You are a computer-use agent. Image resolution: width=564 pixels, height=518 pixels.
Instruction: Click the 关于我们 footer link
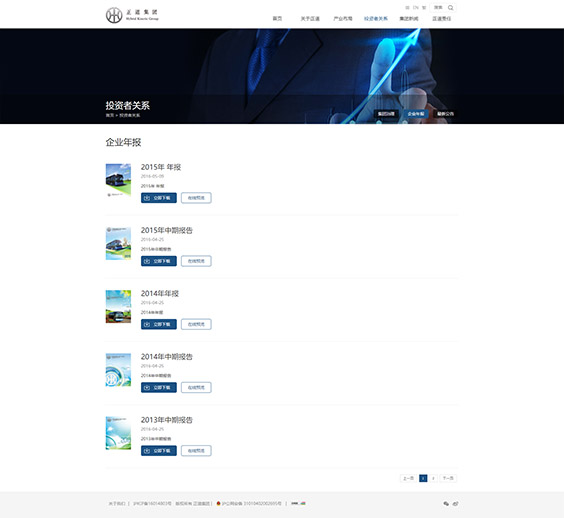[117, 504]
